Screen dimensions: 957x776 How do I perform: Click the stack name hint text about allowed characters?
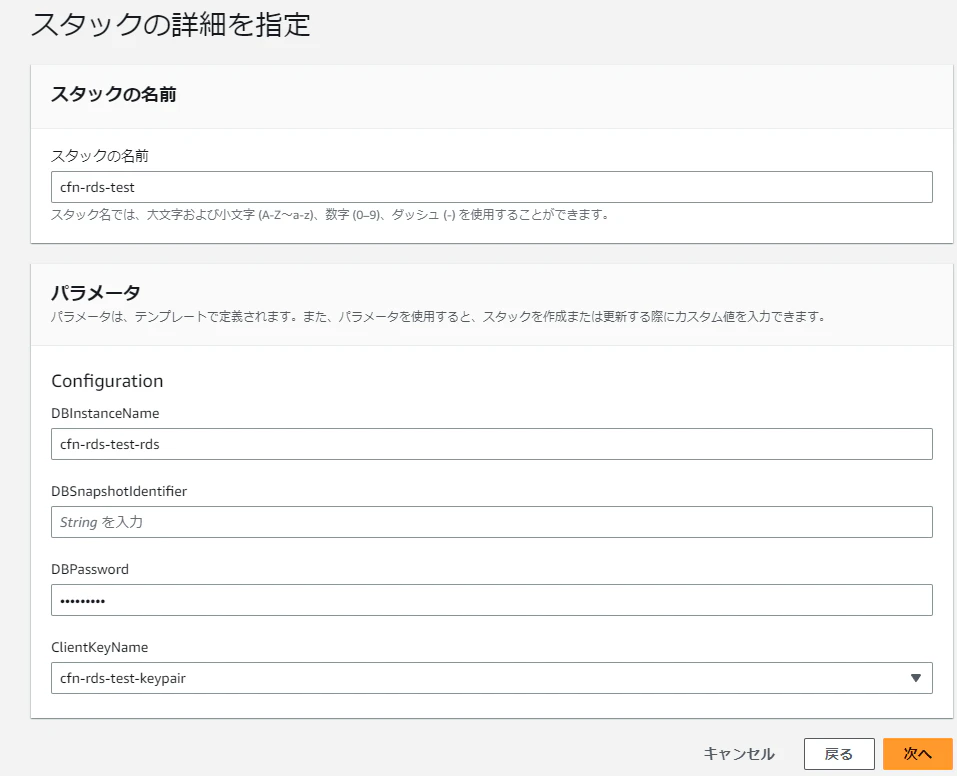[330, 215]
